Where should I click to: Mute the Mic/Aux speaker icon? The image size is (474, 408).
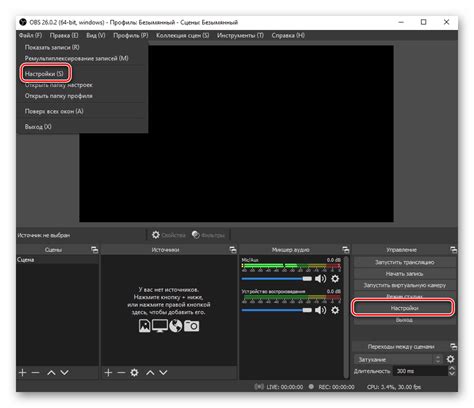coord(320,278)
